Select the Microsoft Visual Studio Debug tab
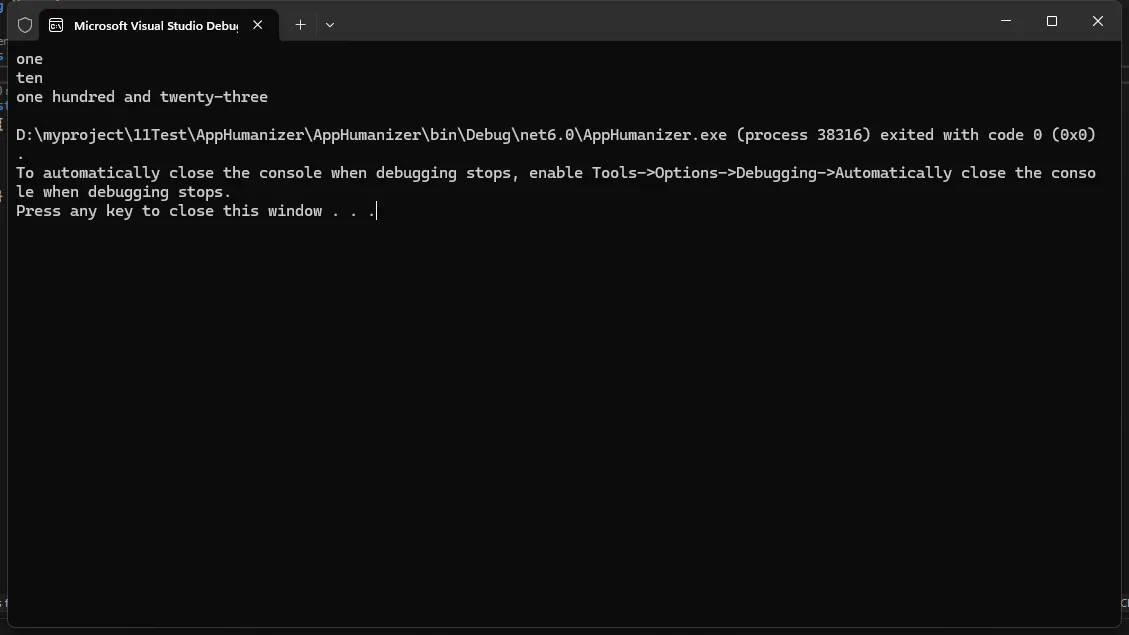Screen dimensions: 1129x635 pyautogui.click(x=155, y=25)
